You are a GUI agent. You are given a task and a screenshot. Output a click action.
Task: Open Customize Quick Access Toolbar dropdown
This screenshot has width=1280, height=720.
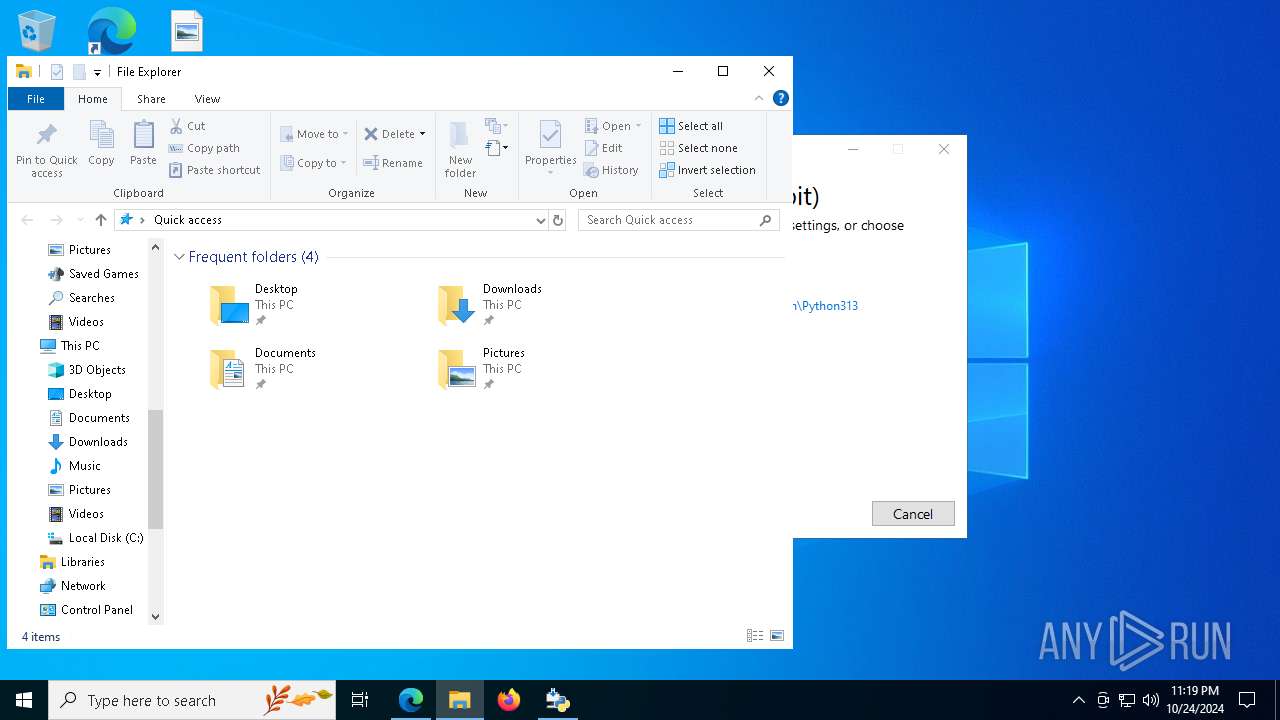pos(97,72)
